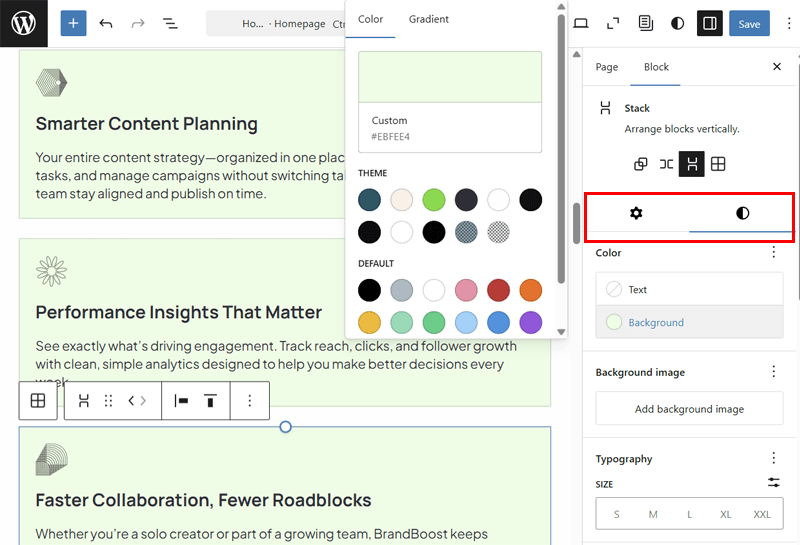Open the gear Settings tab in block inspector
Image resolution: width=800 pixels, height=545 pixels.
pyautogui.click(x=636, y=213)
